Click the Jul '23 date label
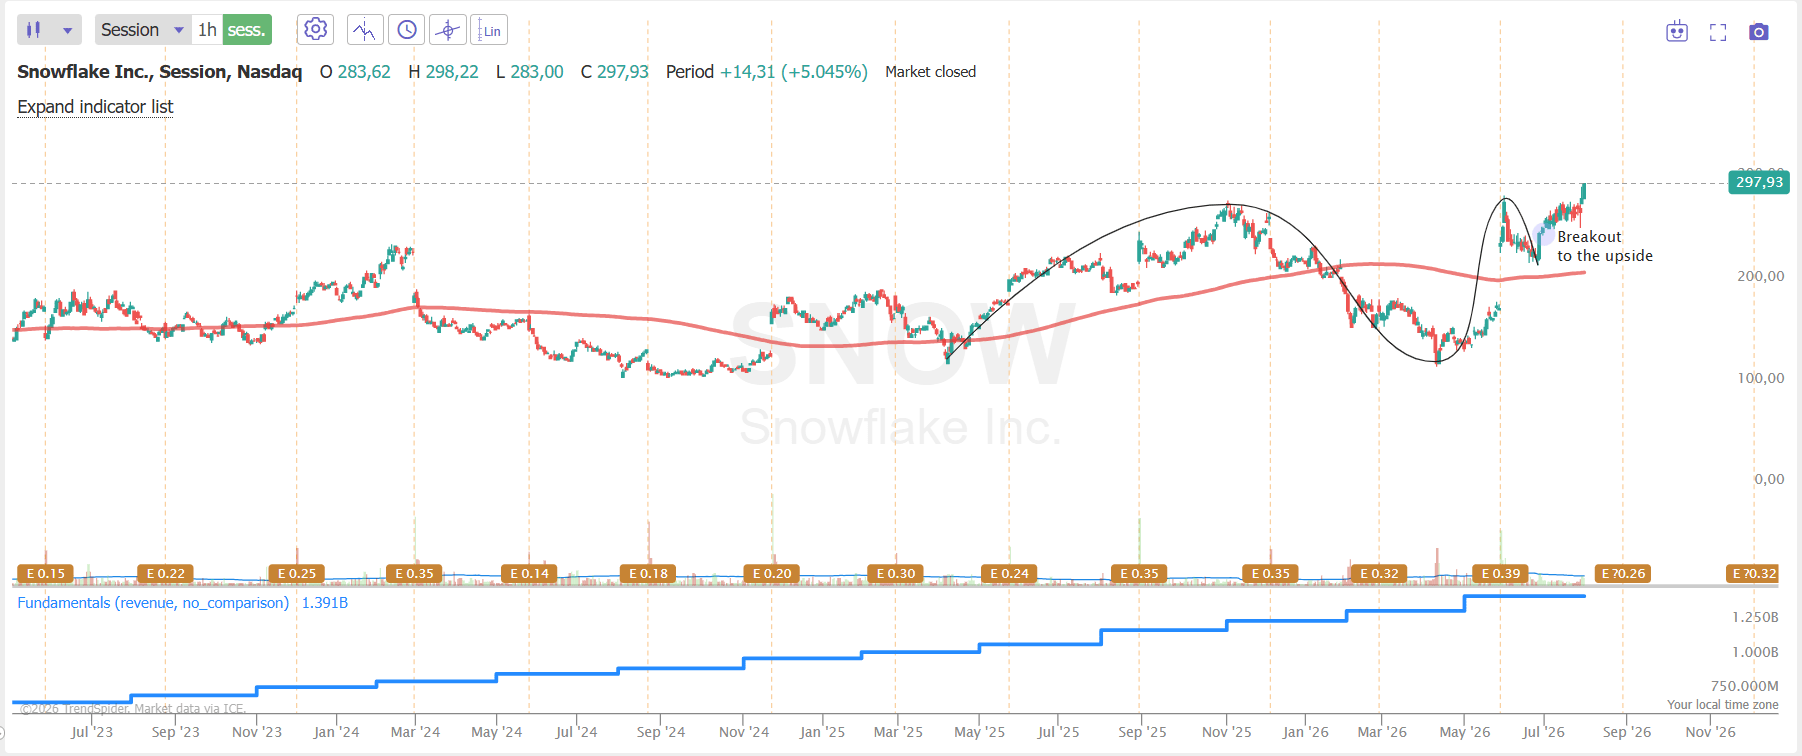 pos(92,732)
